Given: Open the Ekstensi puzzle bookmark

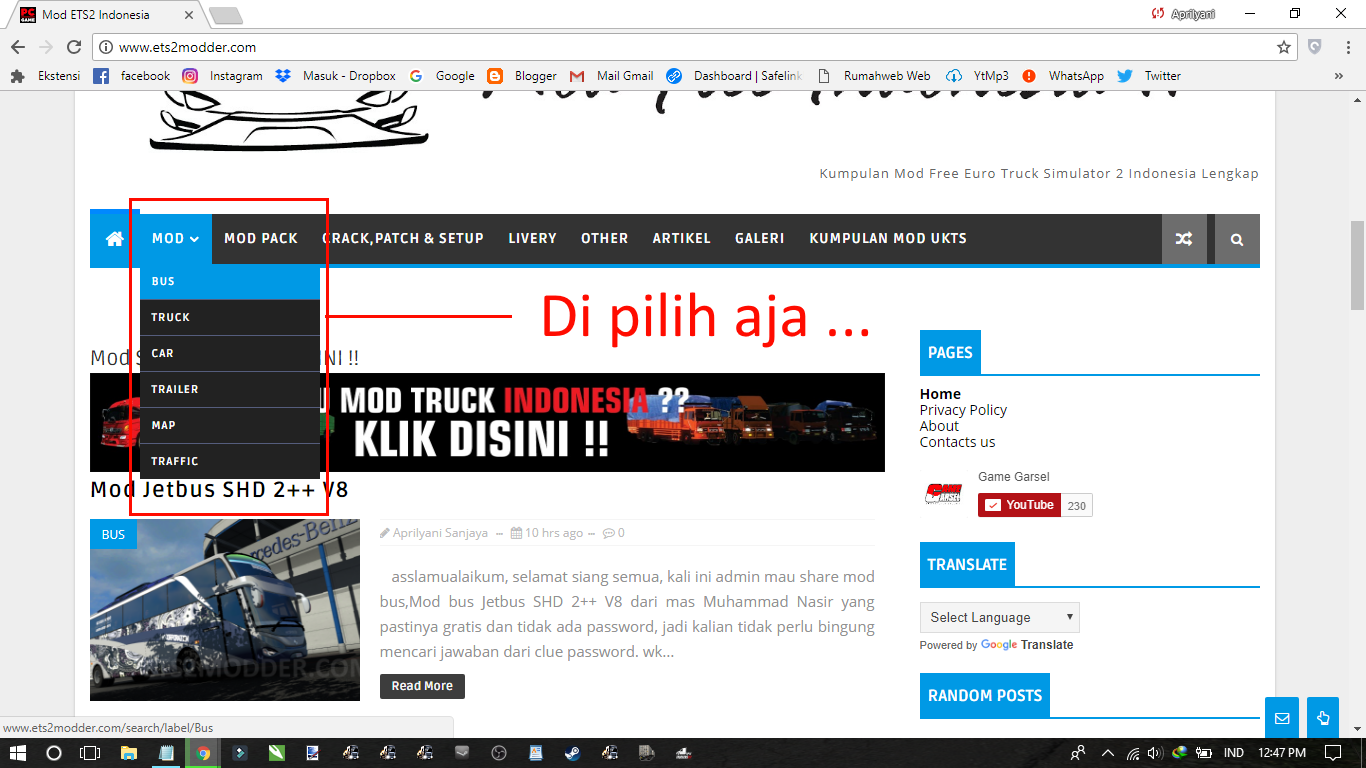Looking at the screenshot, I should (x=45, y=76).
